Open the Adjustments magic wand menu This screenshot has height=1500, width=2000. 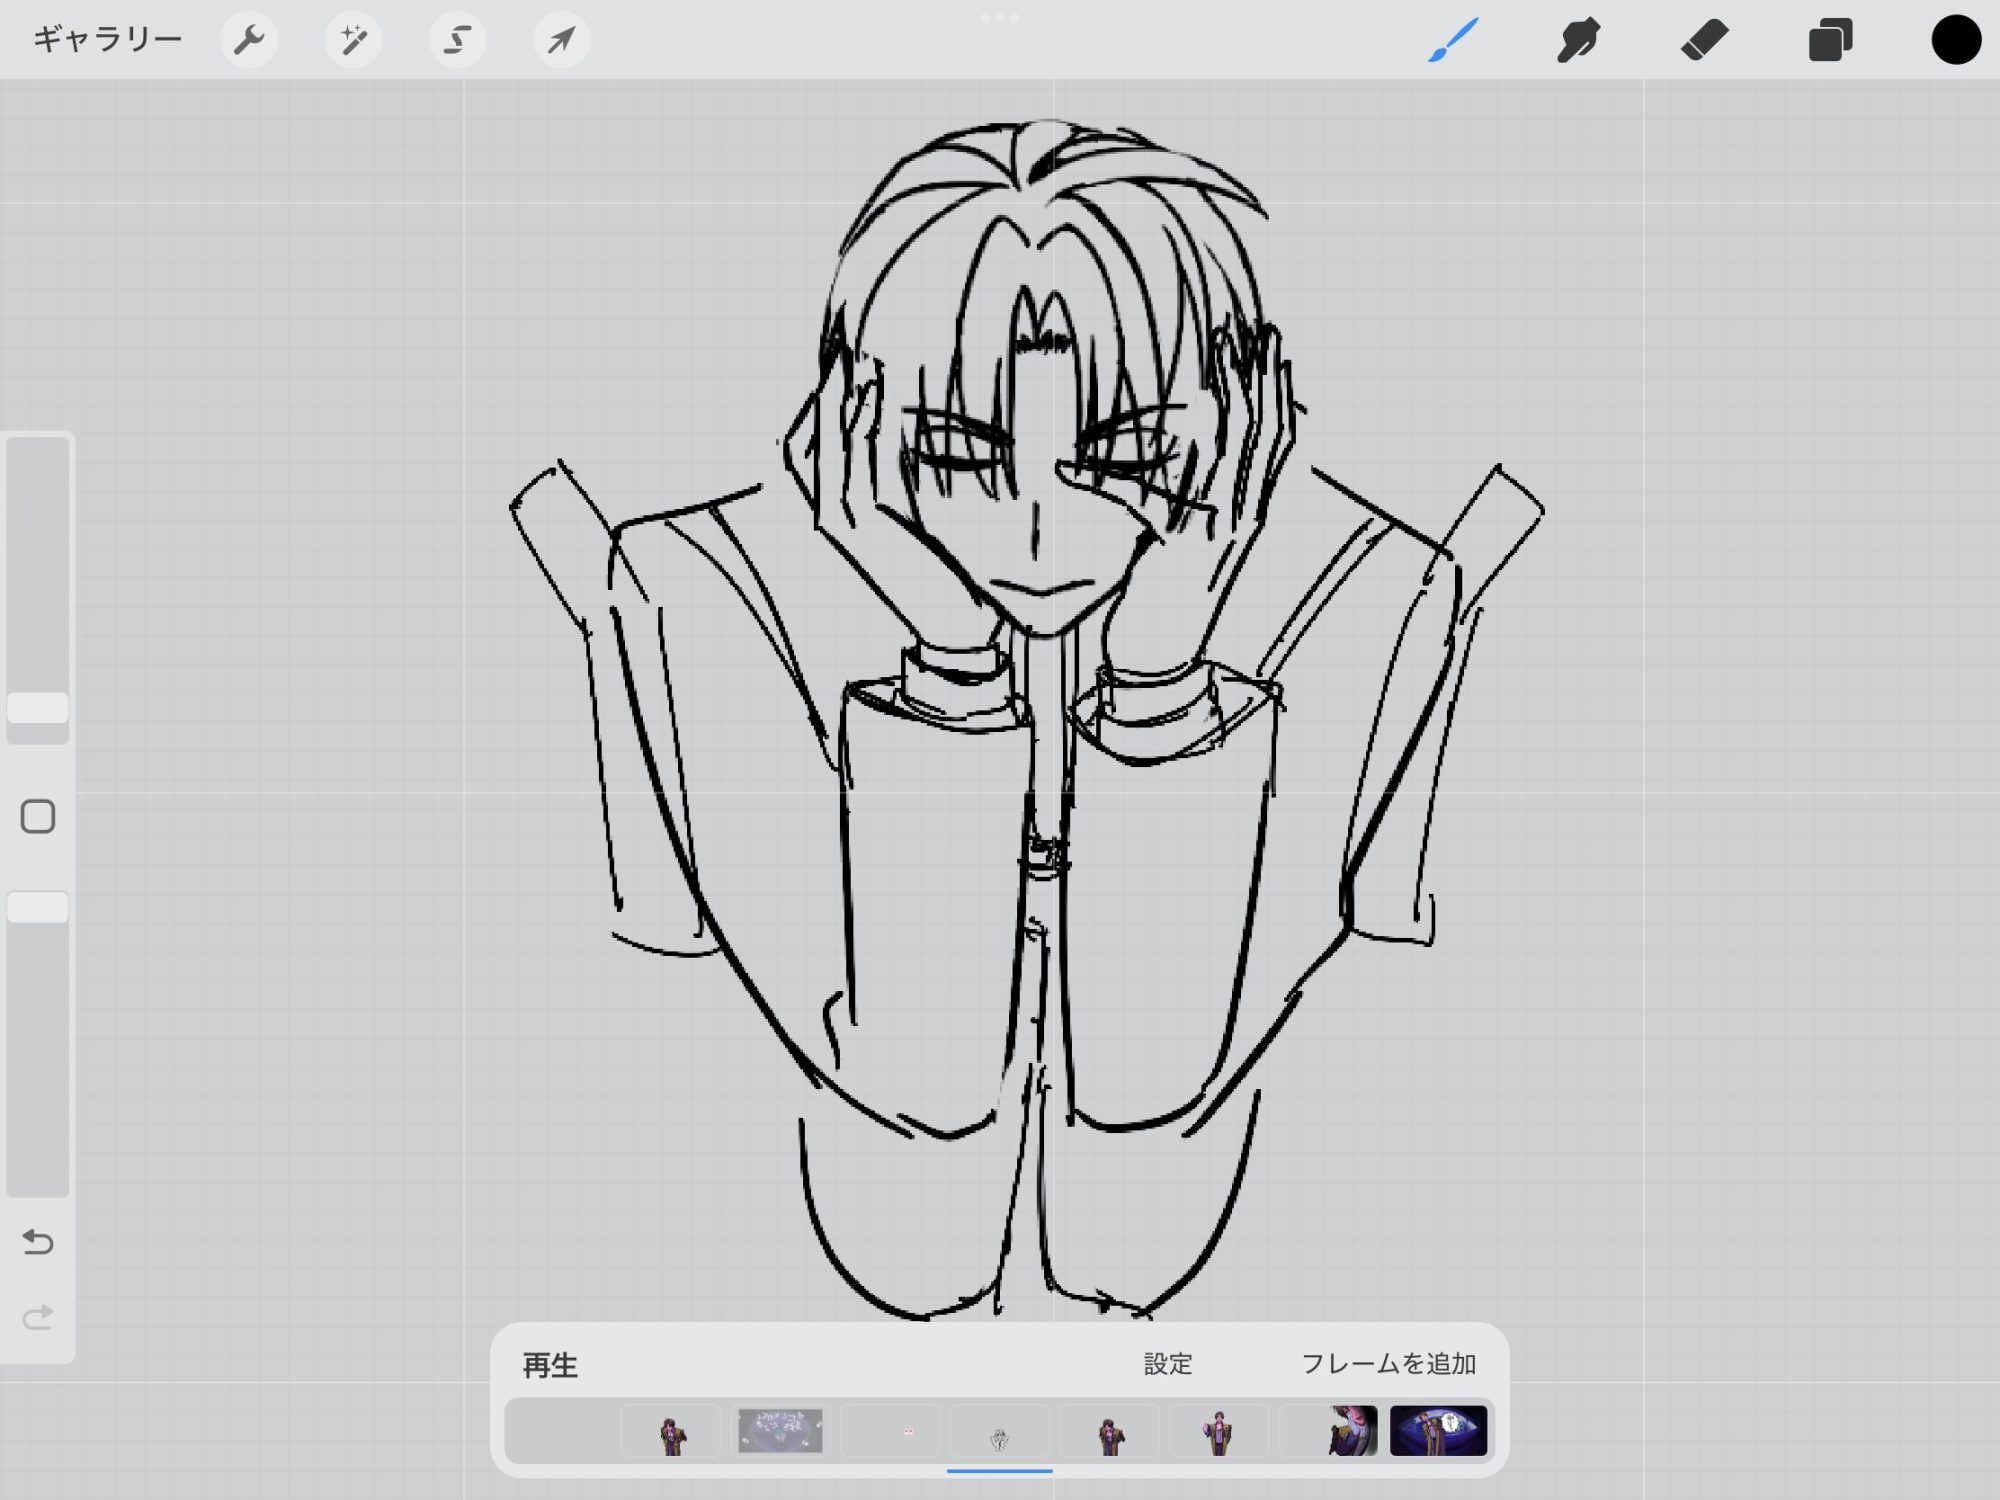point(353,40)
